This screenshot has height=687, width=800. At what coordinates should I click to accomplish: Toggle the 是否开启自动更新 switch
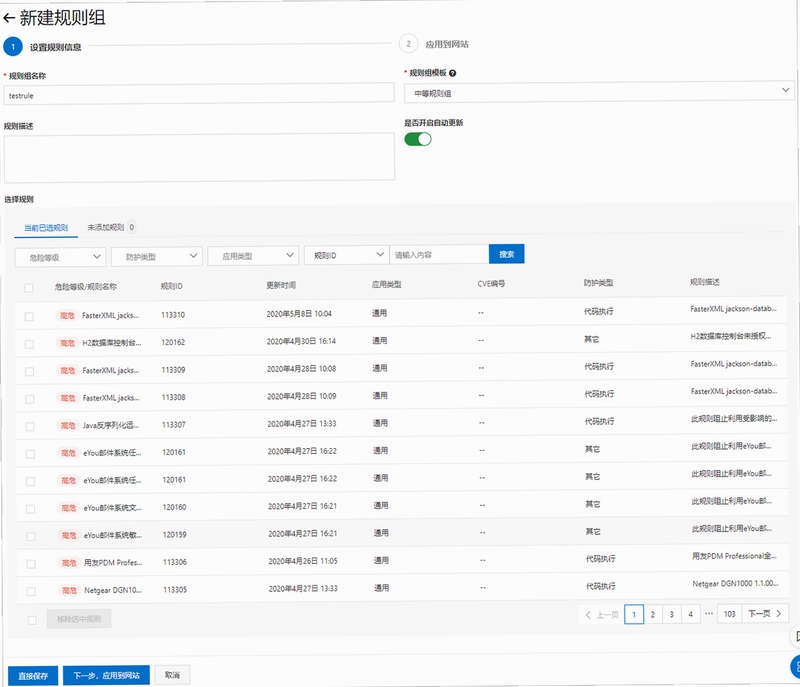[x=418, y=139]
